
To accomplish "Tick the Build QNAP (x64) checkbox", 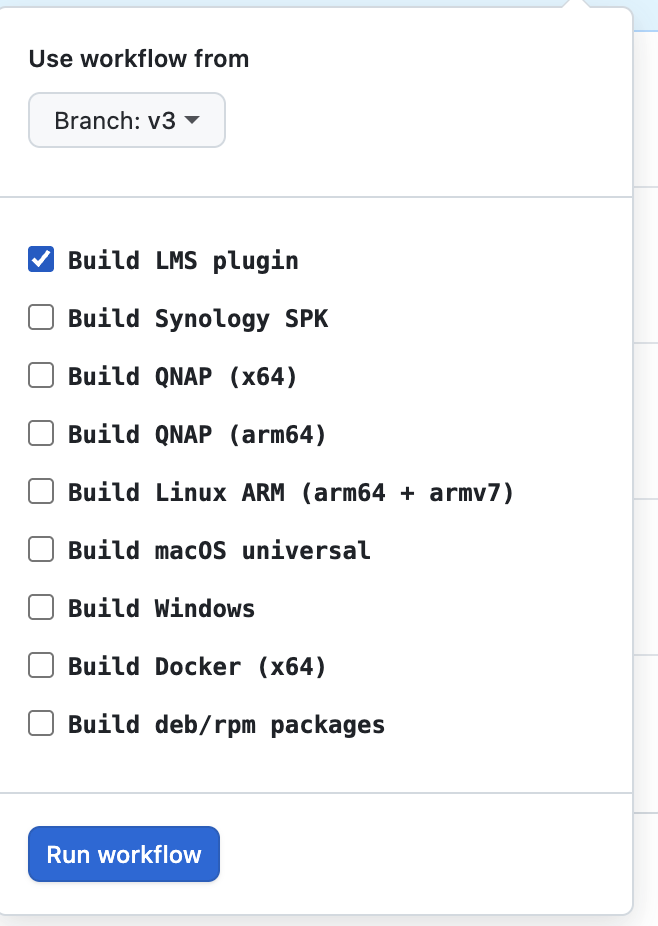I will pyautogui.click(x=41, y=376).
